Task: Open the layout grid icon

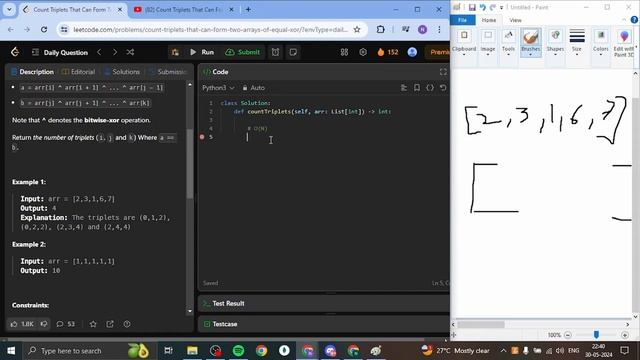Action: (344, 52)
